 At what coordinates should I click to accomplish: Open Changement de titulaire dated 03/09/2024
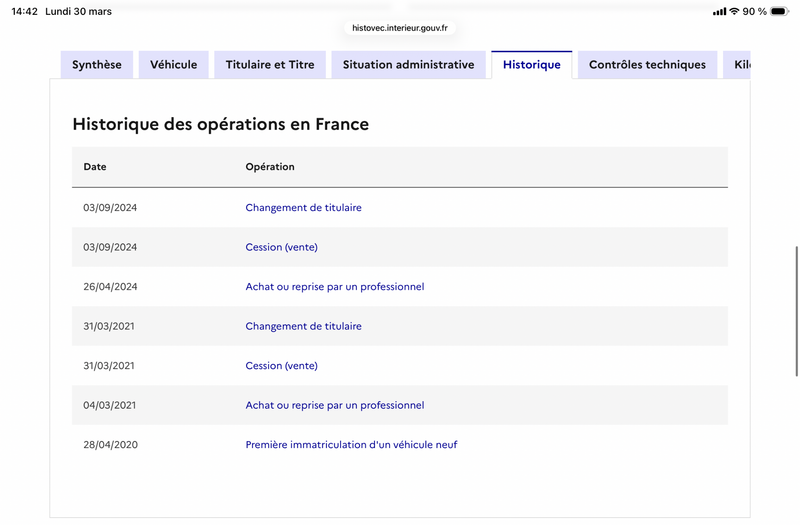tap(303, 208)
